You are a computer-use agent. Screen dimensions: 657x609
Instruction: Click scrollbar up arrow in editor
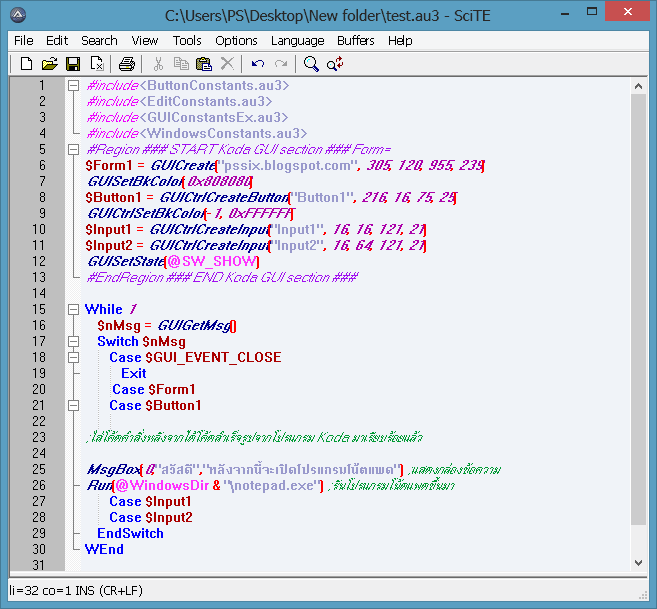(638, 86)
